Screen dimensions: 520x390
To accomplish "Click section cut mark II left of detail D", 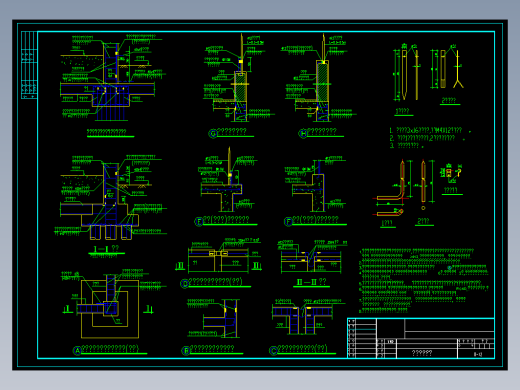I will coord(180,266).
